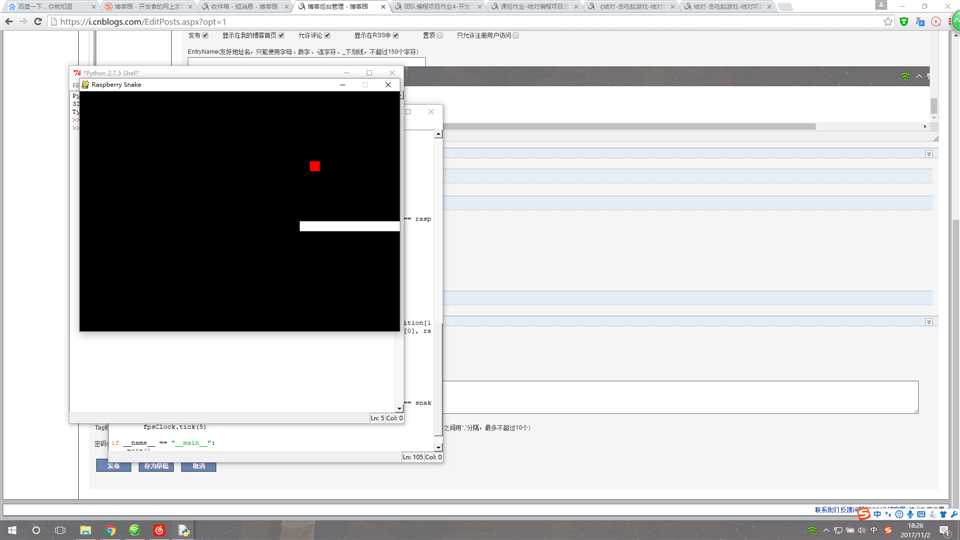
Task: Toggle Chinese mode on Sogou IME bar
Action: point(877,514)
